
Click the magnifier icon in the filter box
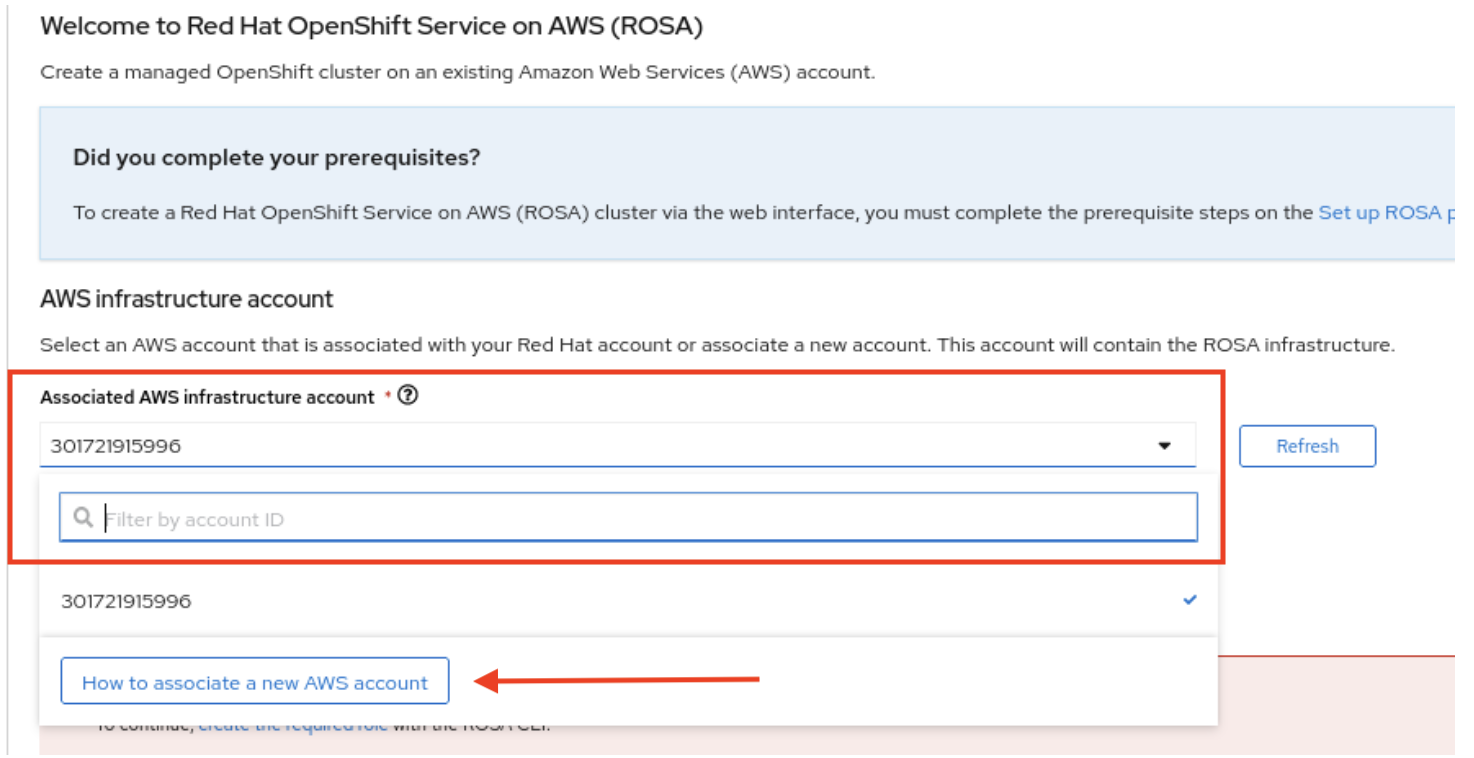click(x=83, y=517)
